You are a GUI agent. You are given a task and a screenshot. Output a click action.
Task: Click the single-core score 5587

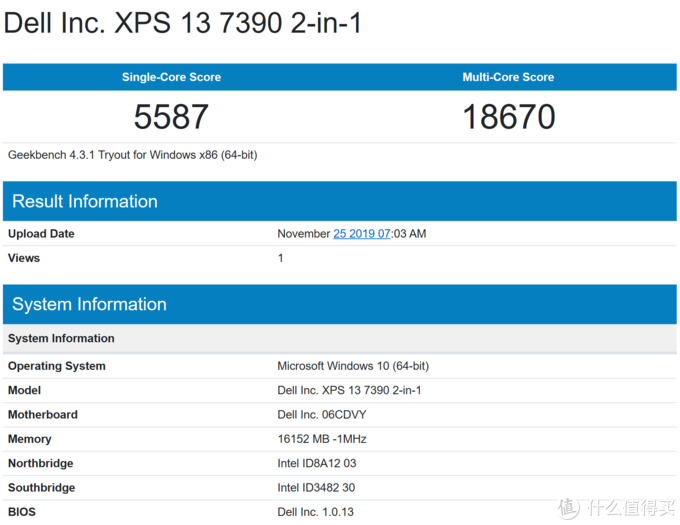pos(171,117)
